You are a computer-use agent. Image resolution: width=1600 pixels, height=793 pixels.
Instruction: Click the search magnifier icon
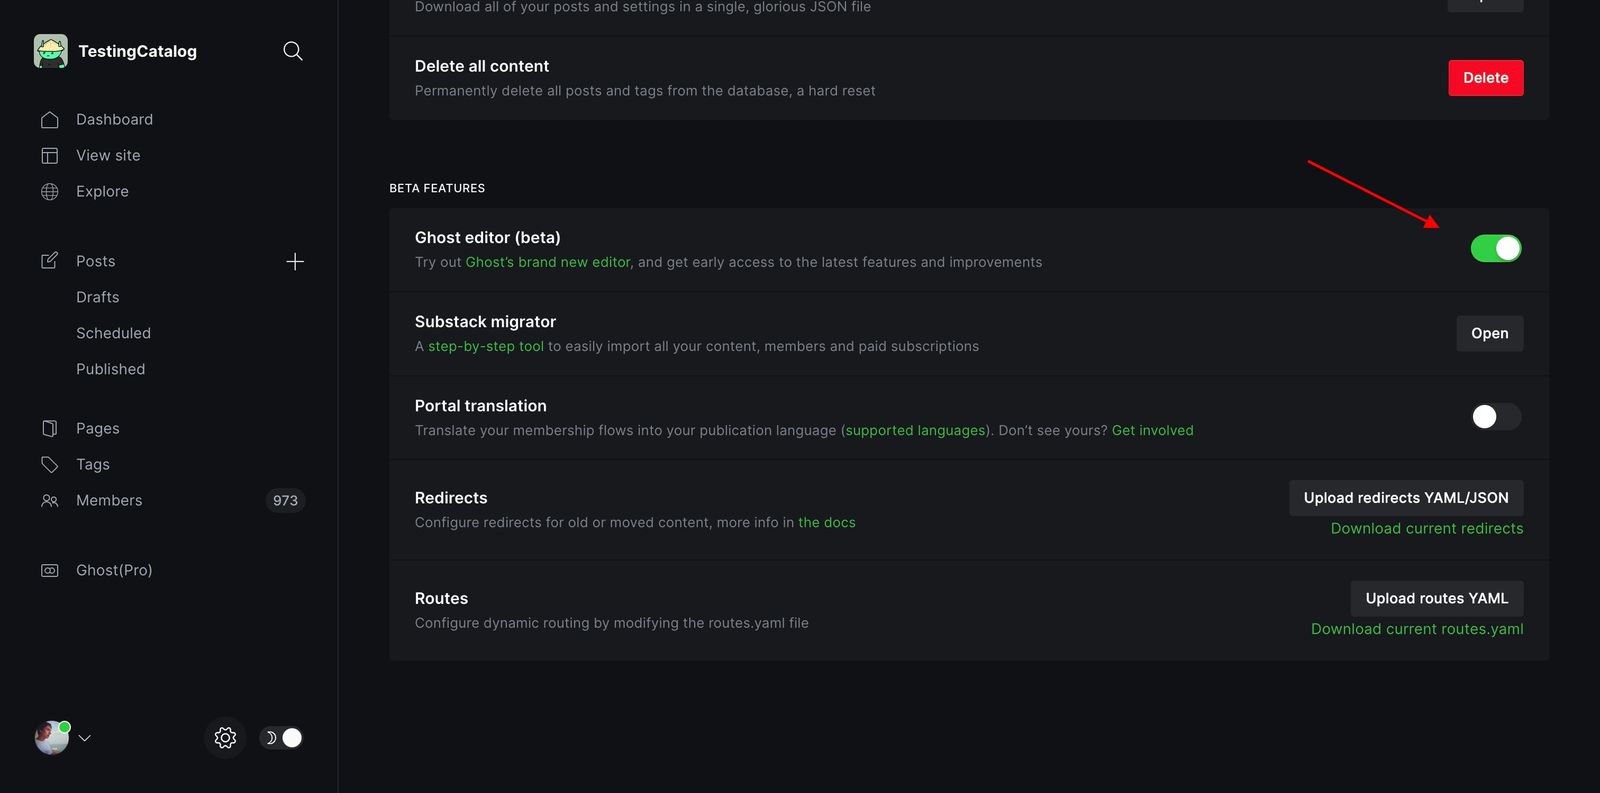[x=292, y=50]
